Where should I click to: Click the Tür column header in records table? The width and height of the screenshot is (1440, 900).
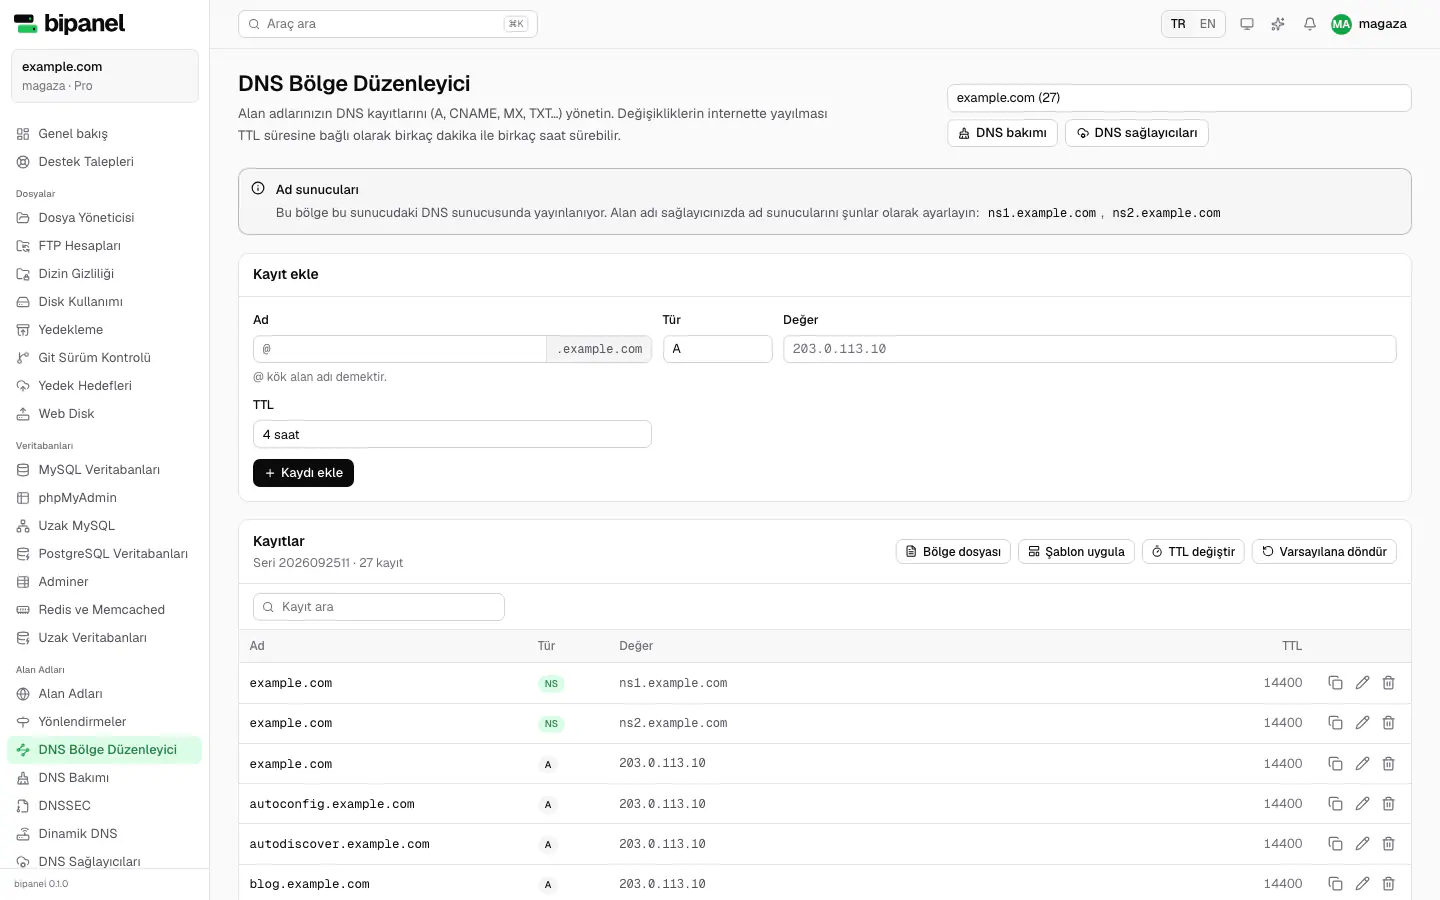click(546, 646)
